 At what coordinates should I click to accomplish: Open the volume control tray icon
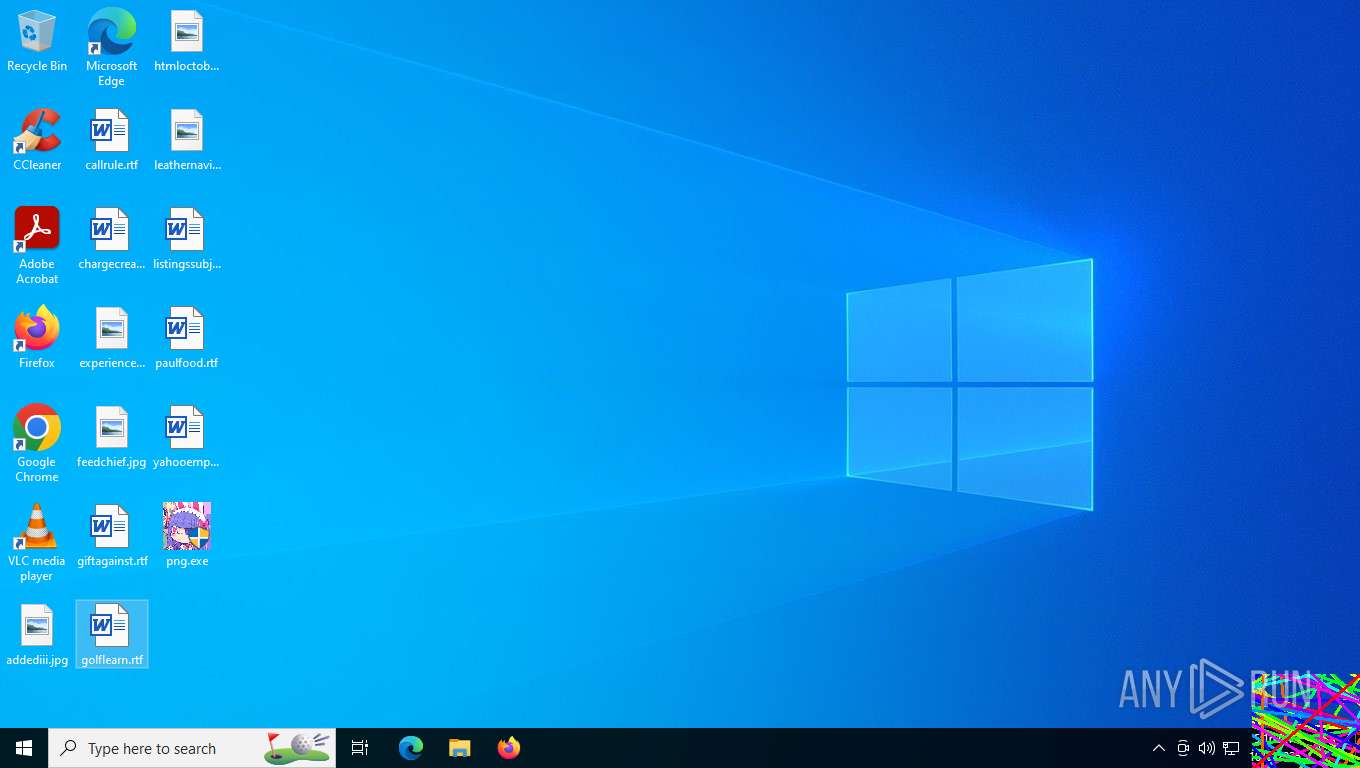(1207, 748)
